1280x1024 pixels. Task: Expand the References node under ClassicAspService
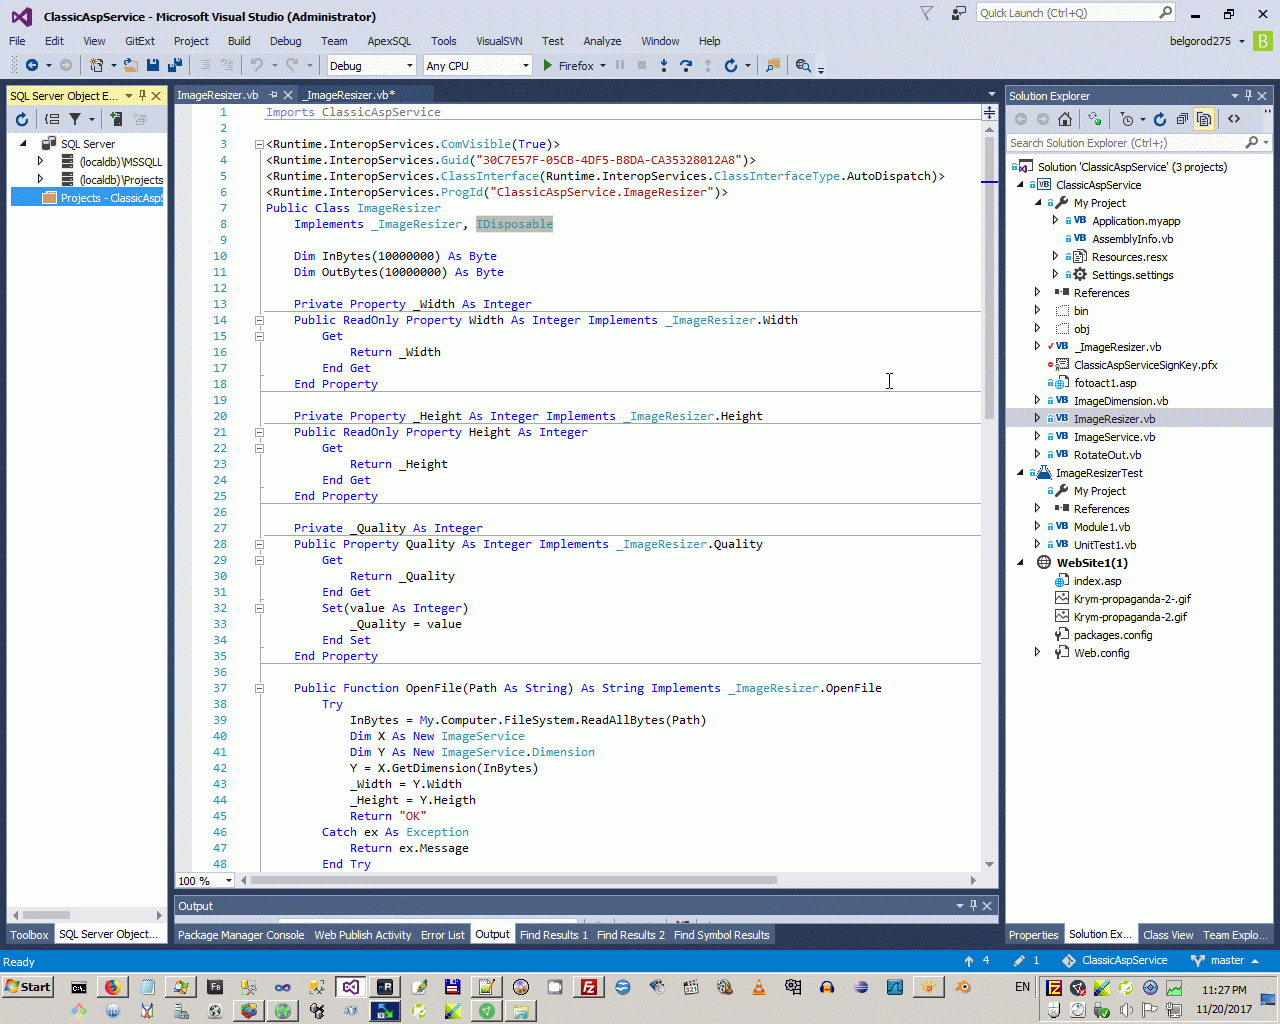coord(1037,293)
